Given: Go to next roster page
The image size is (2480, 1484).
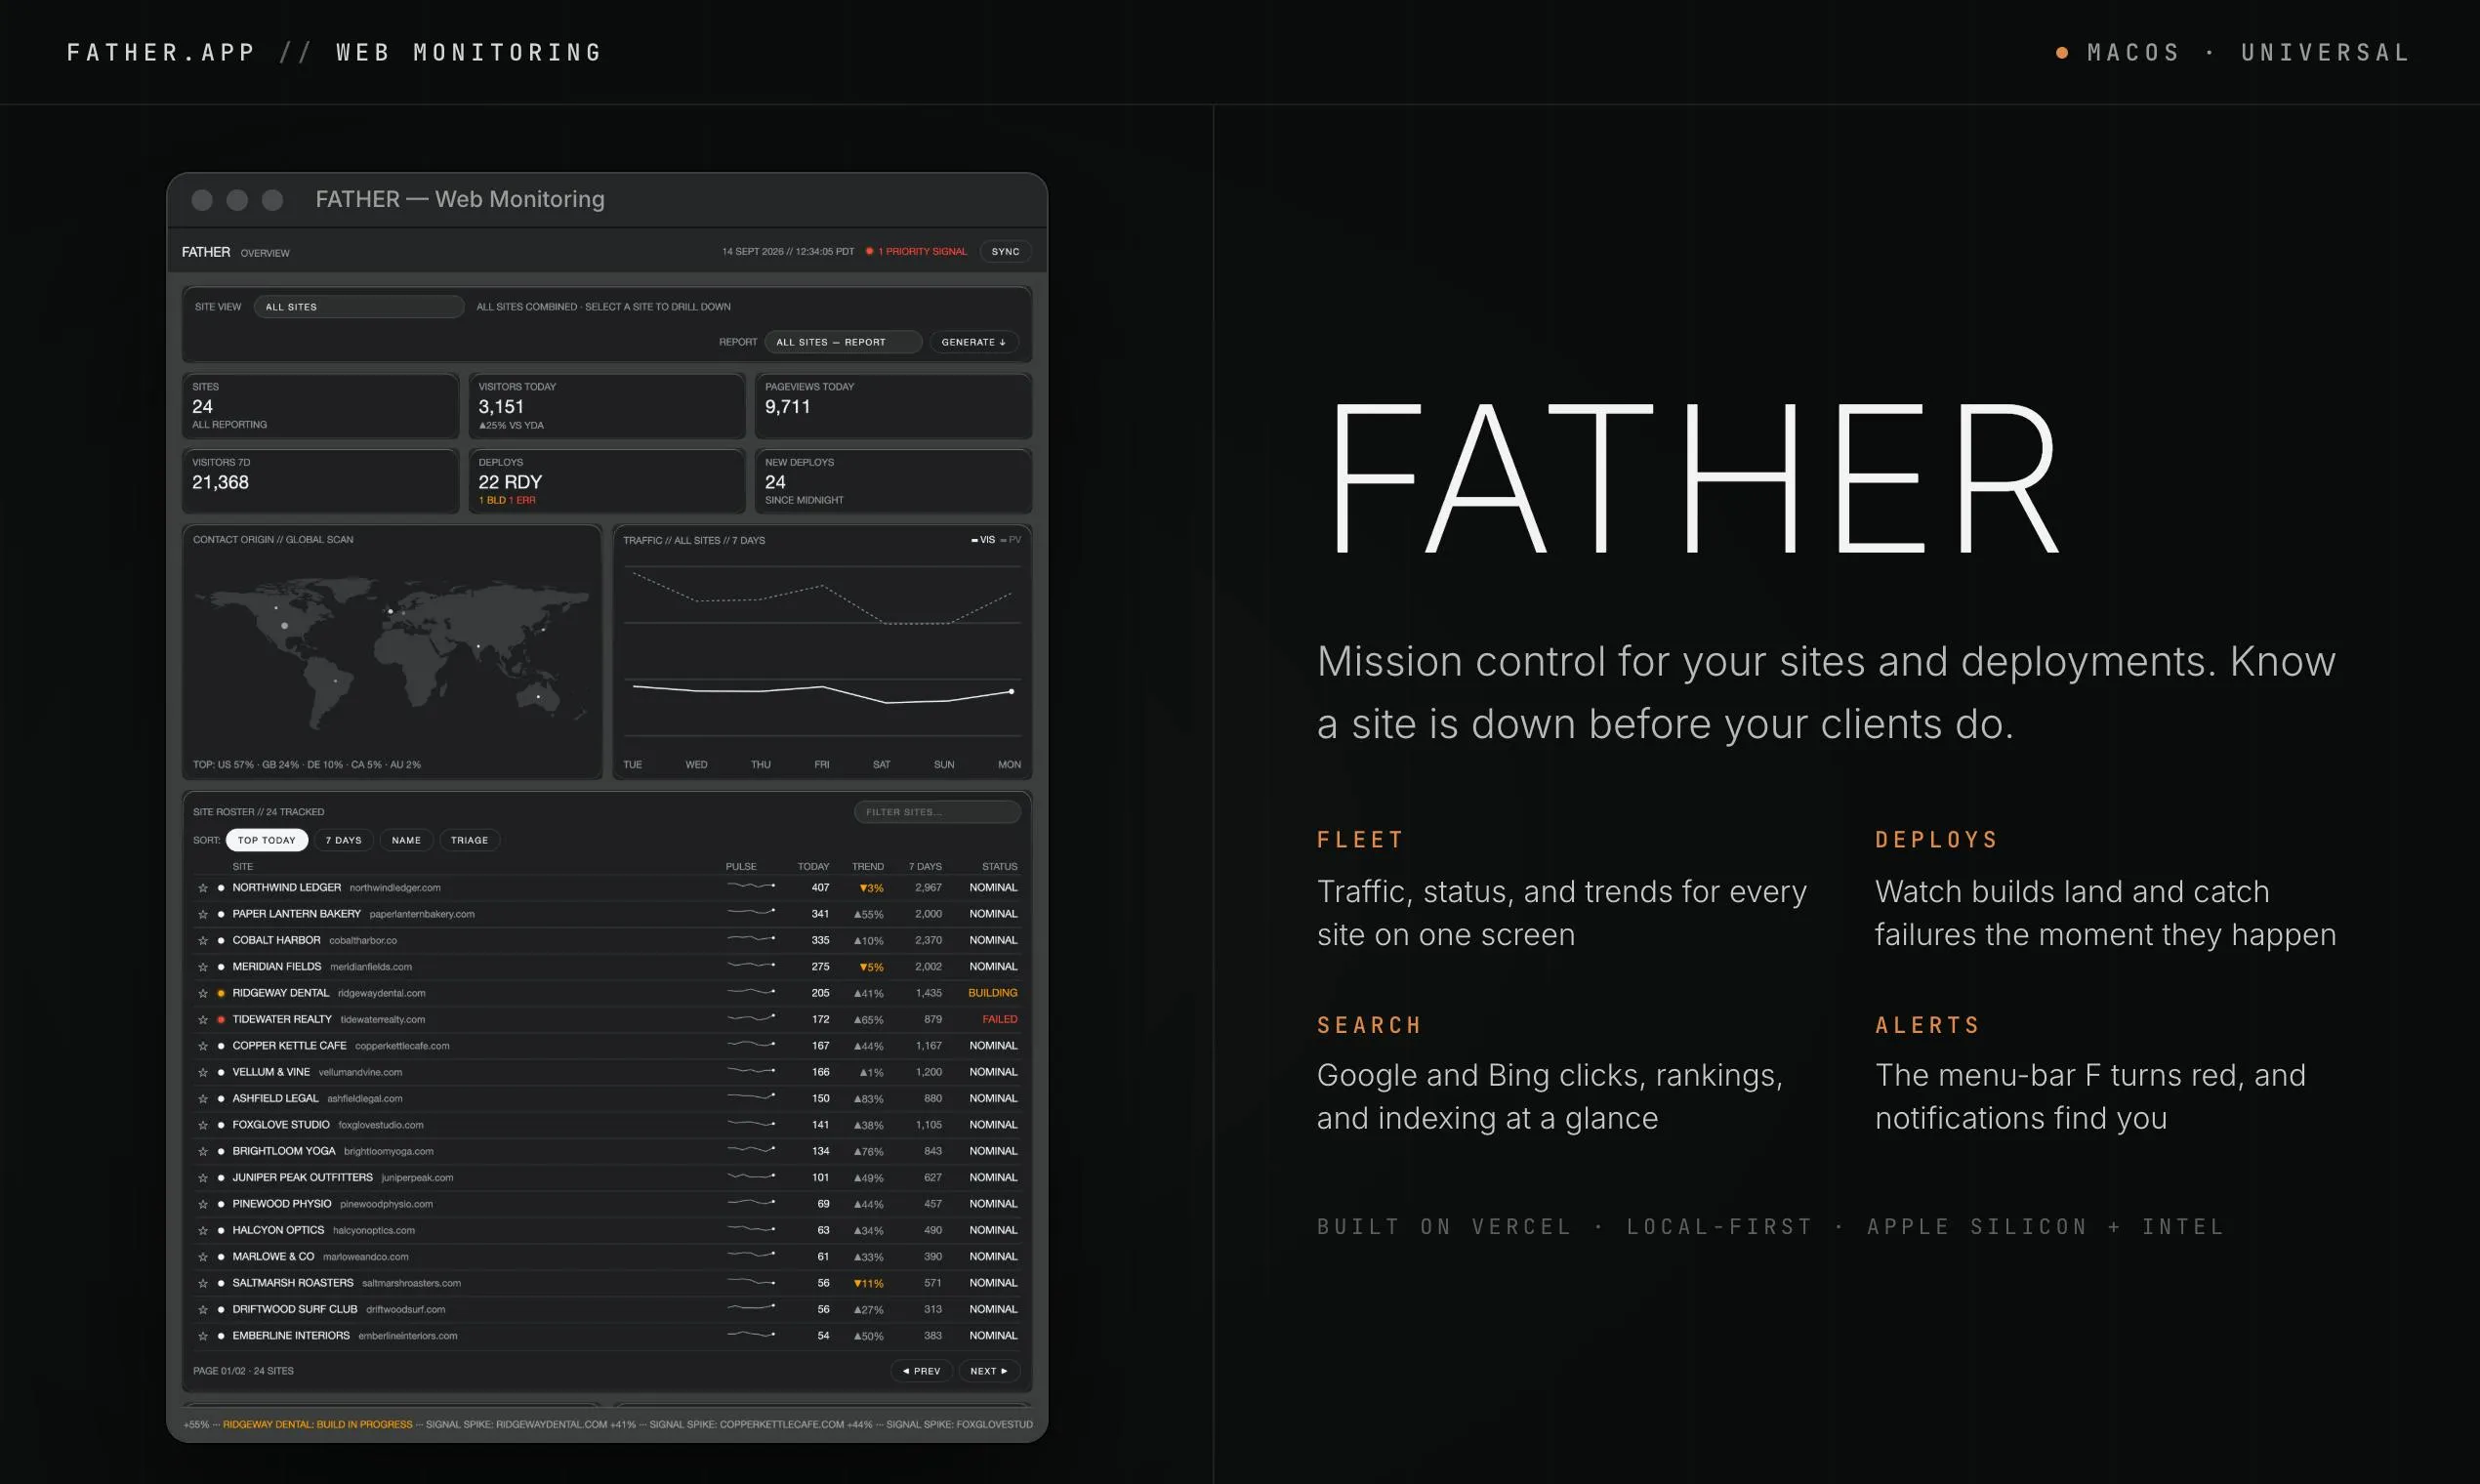Looking at the screenshot, I should coord(989,1371).
